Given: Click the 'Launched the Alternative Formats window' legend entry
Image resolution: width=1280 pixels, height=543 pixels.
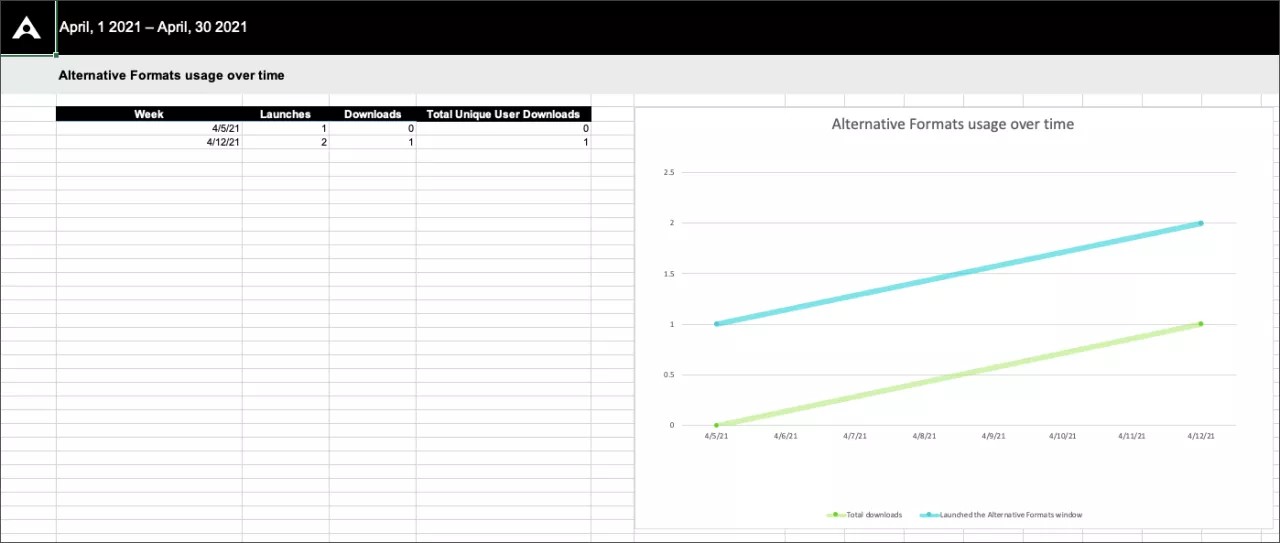Looking at the screenshot, I should (1010, 515).
